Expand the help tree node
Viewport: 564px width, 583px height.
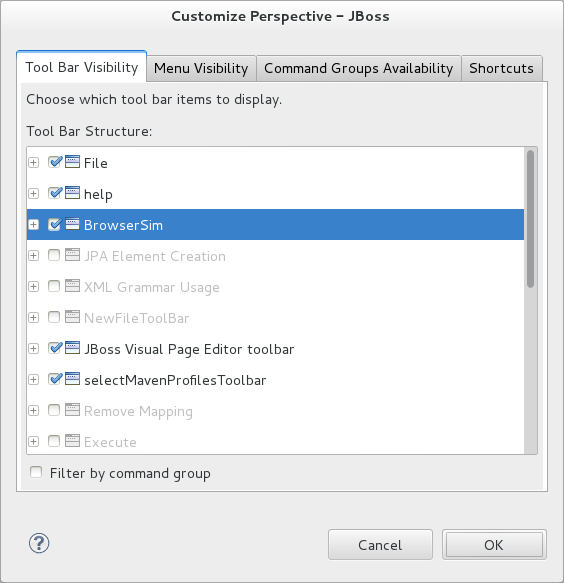[33, 193]
